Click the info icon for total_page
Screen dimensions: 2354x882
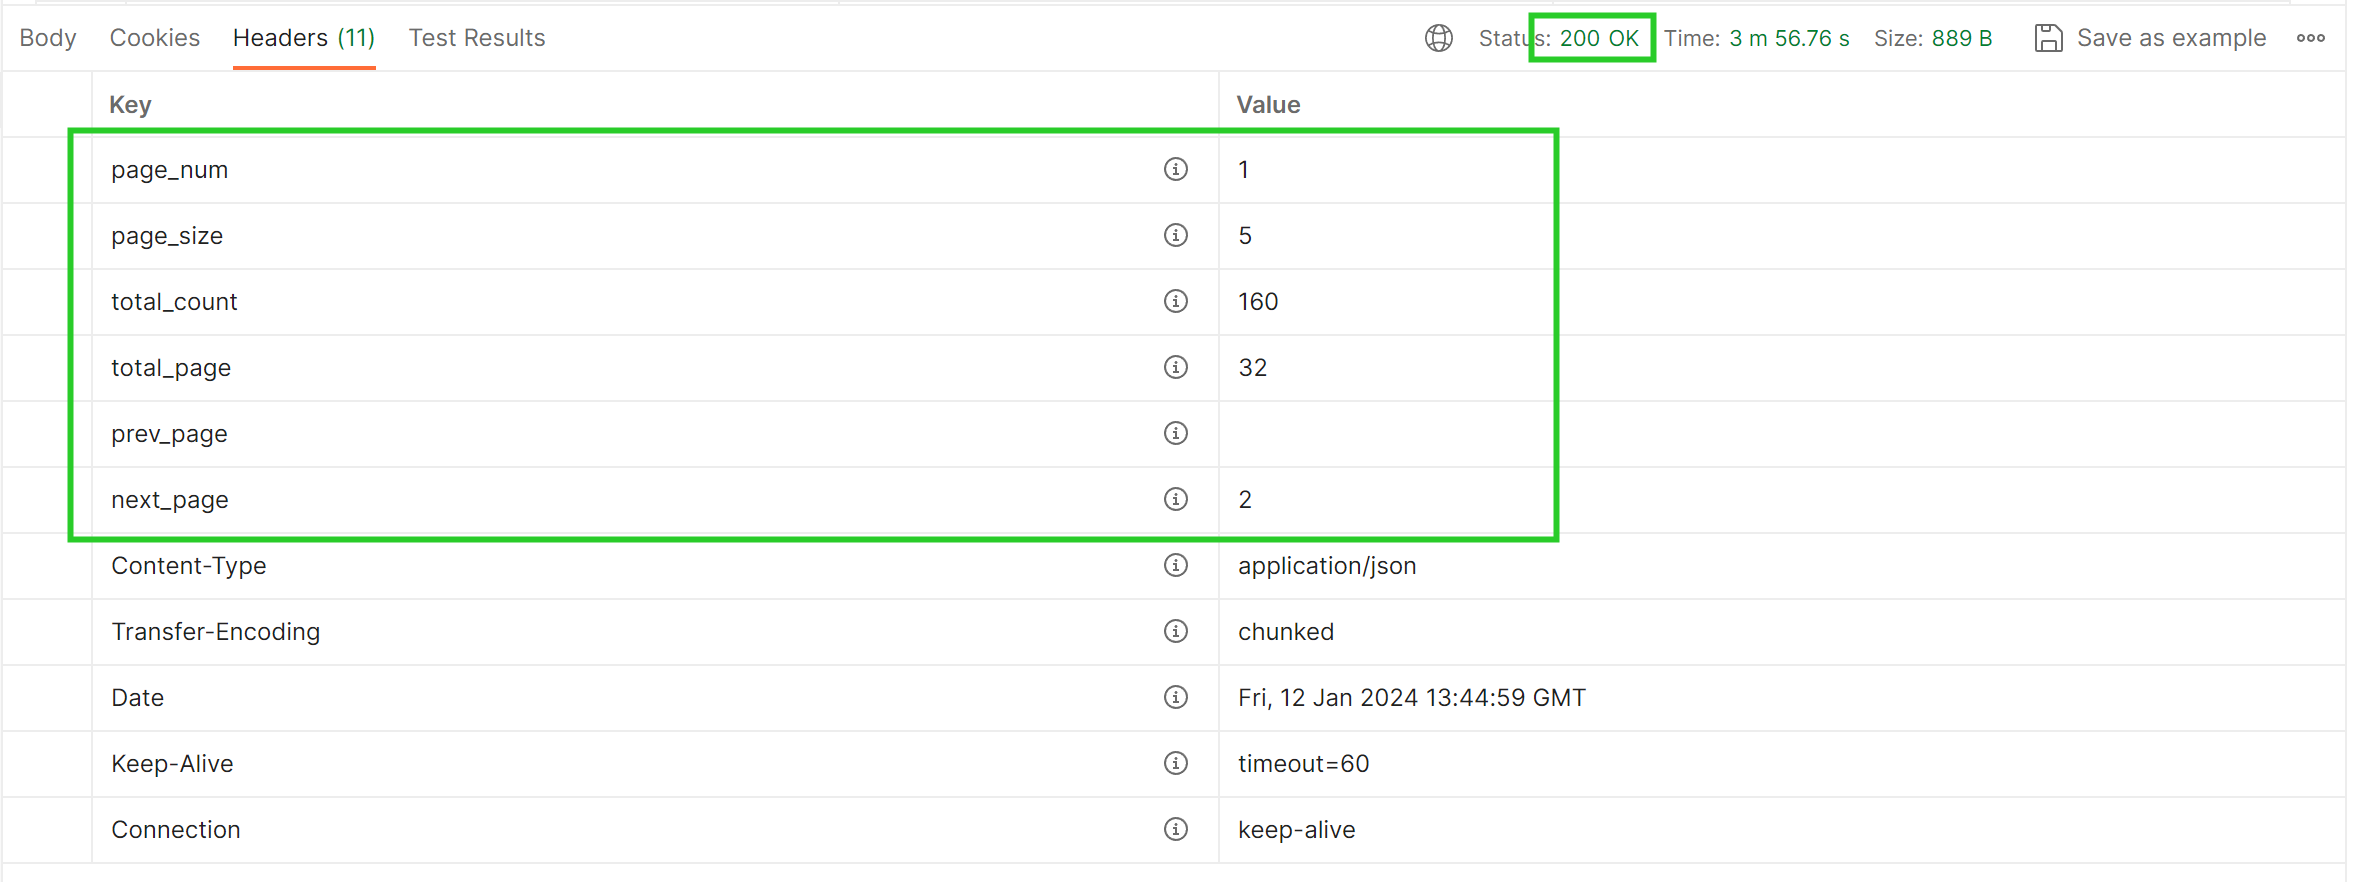coord(1175,367)
